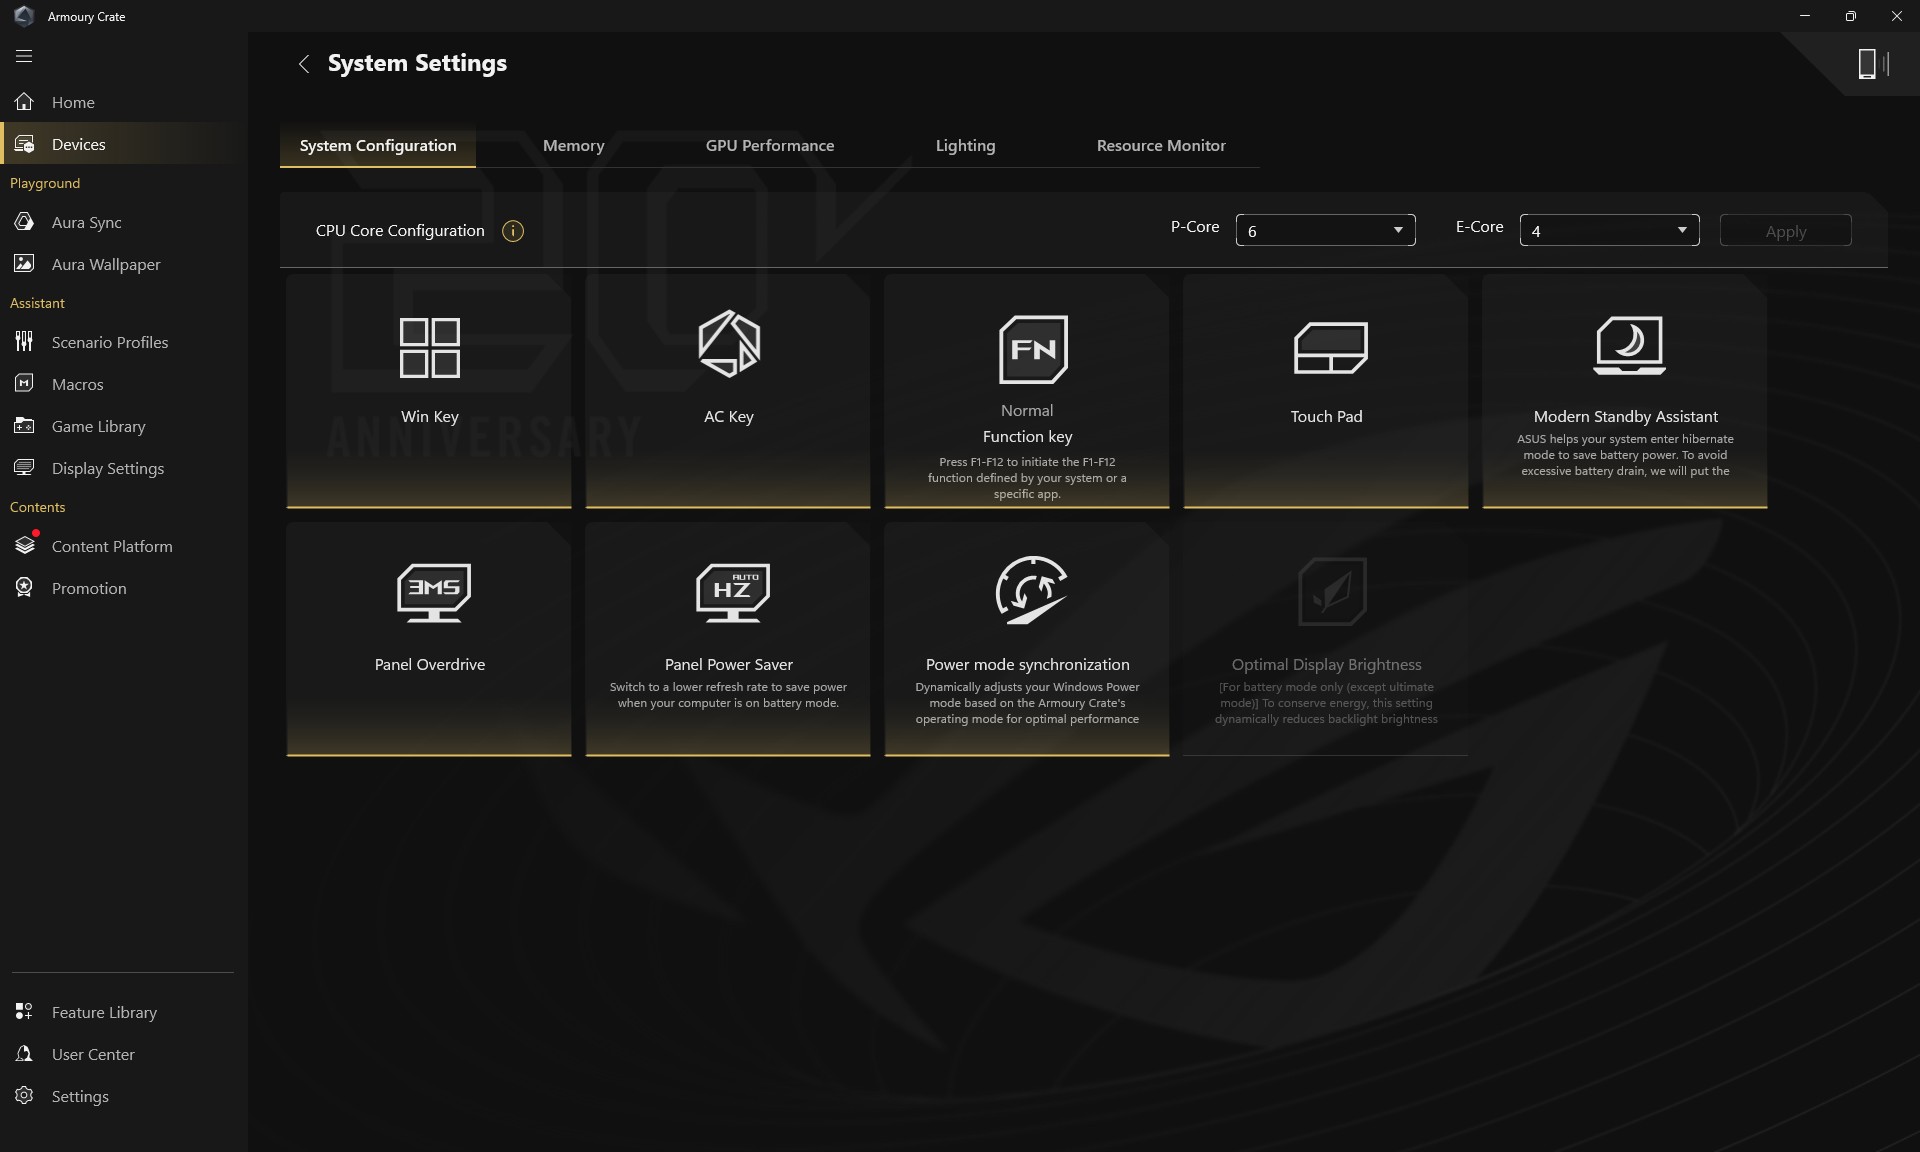Screen dimensions: 1920x1152
Task: Switch the Function key mode tile
Action: point(1027,391)
